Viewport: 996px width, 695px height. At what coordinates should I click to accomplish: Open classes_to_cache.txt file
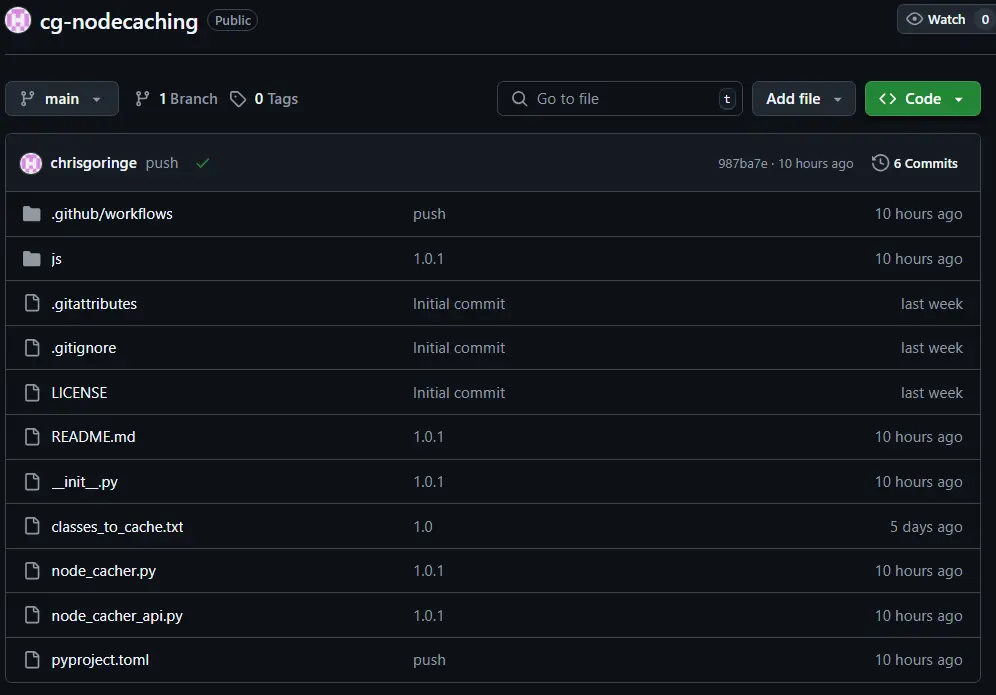tap(117, 527)
